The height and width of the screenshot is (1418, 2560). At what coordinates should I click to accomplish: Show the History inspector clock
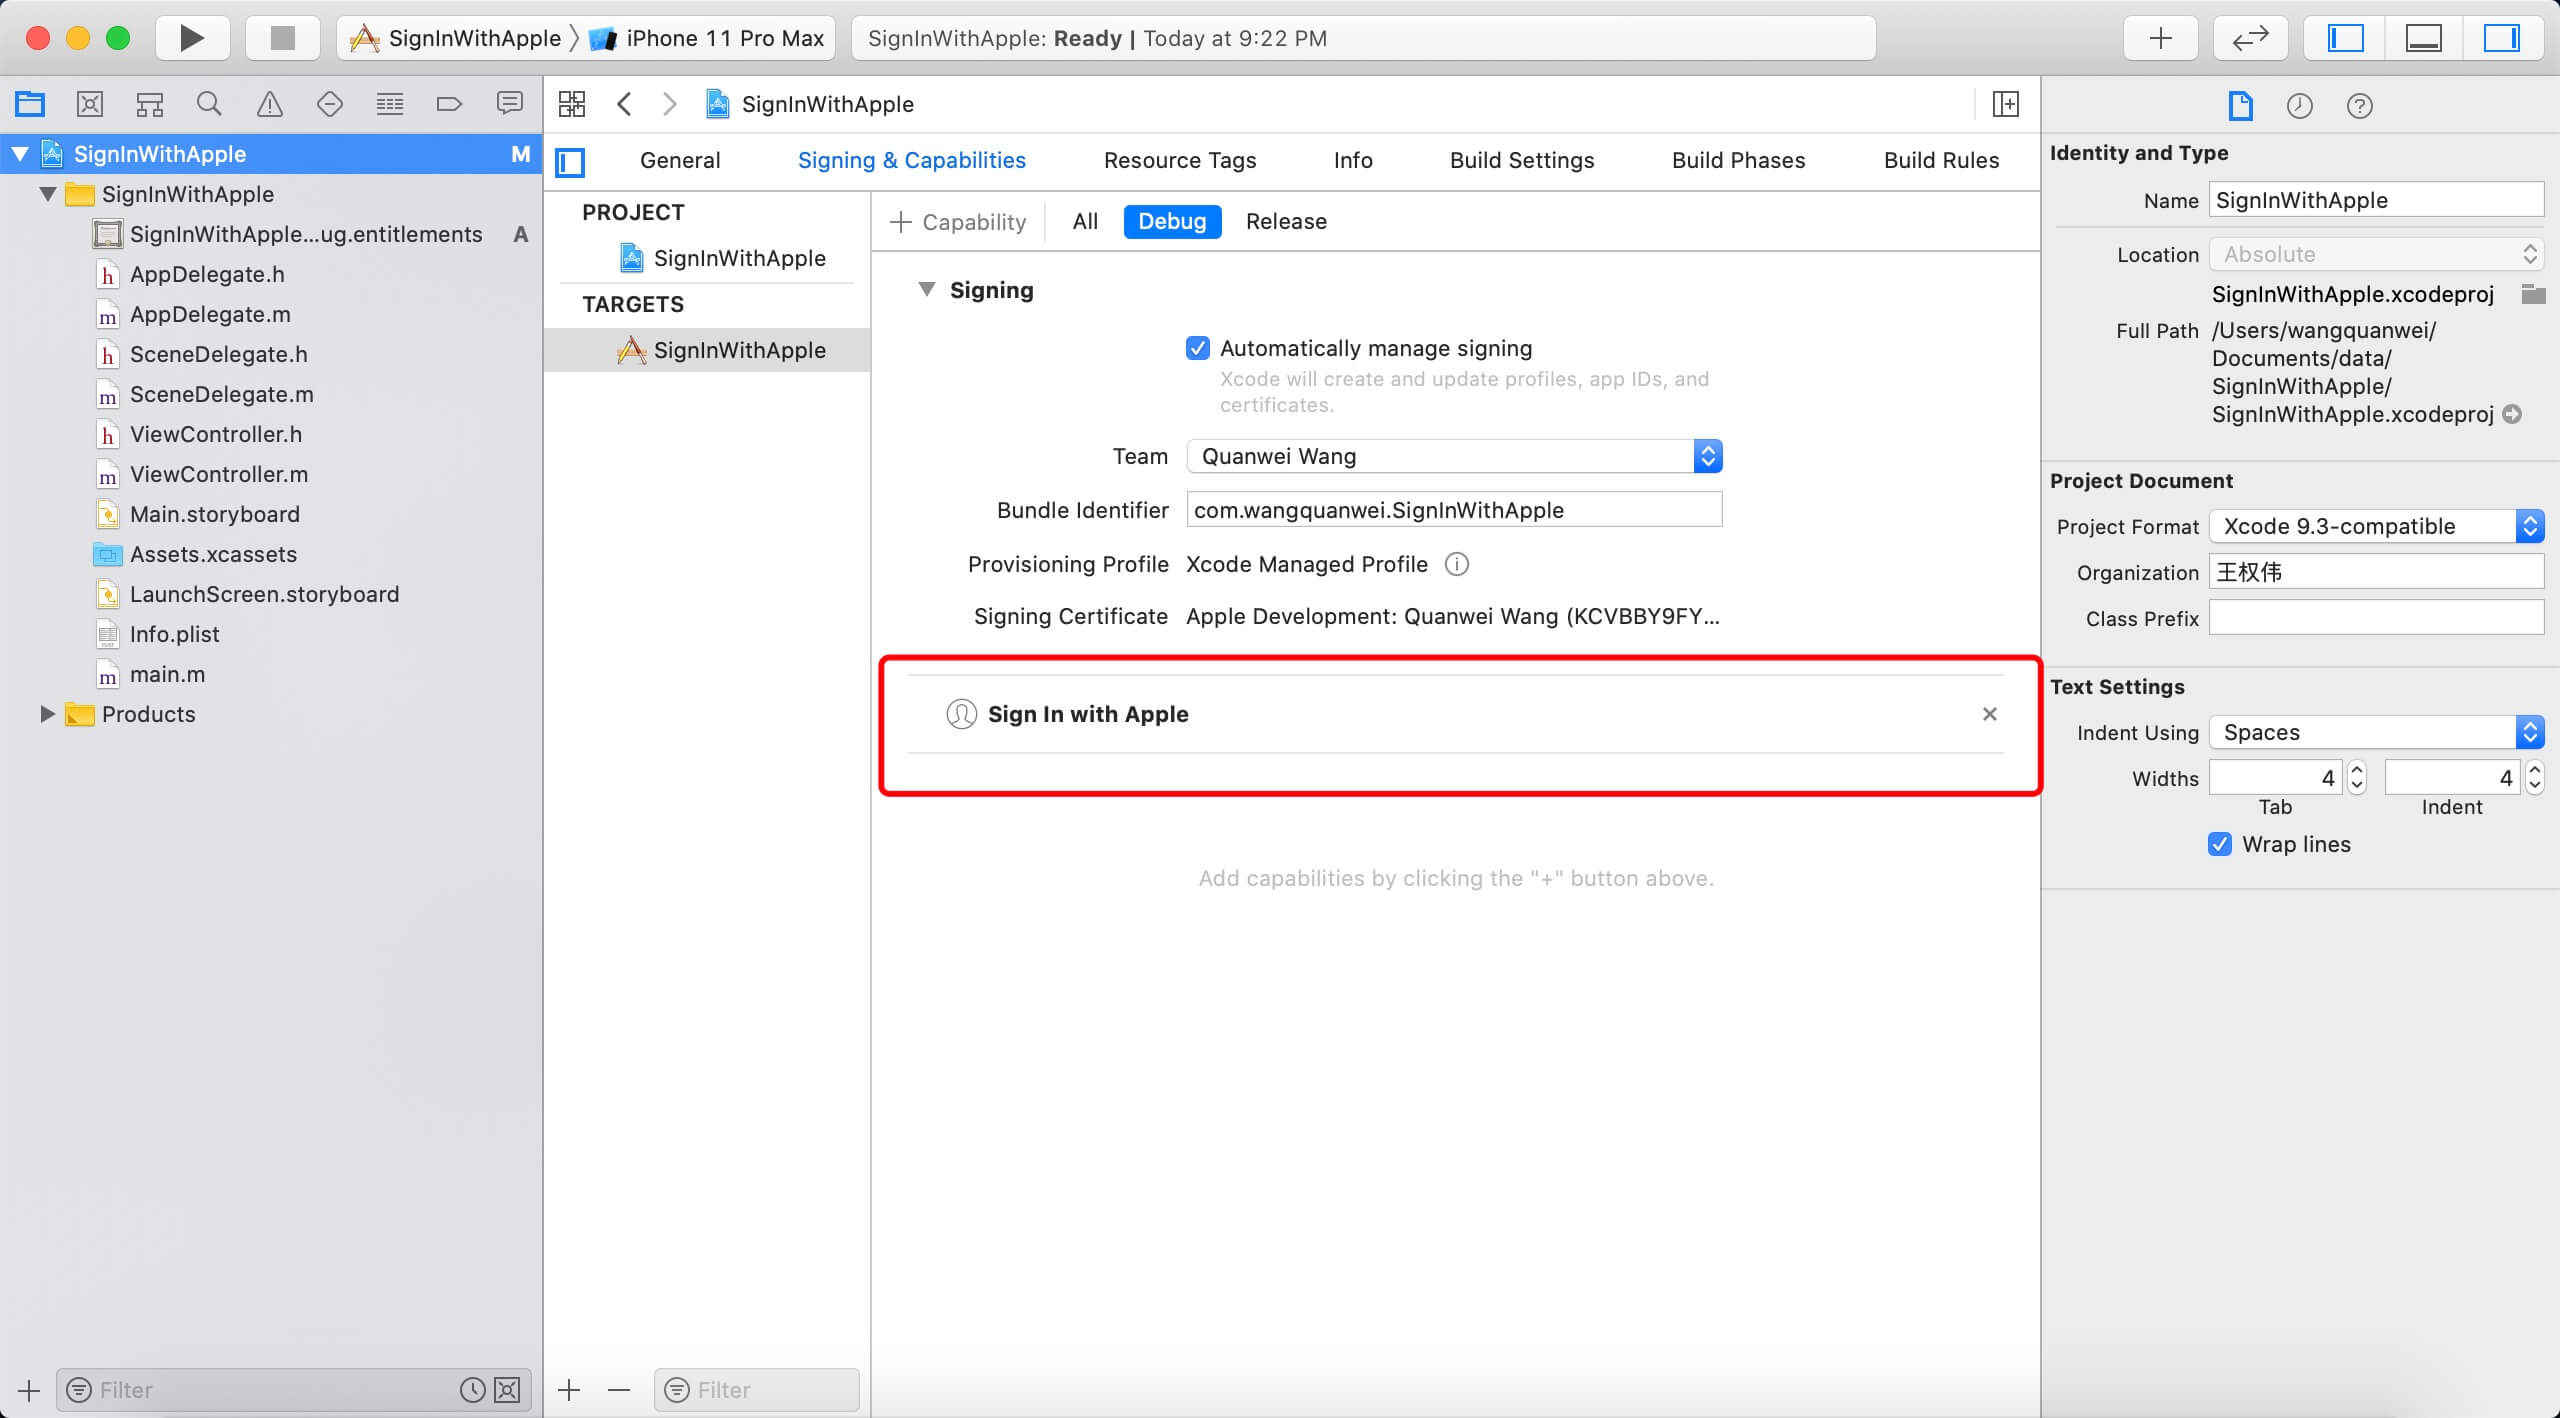(2300, 105)
